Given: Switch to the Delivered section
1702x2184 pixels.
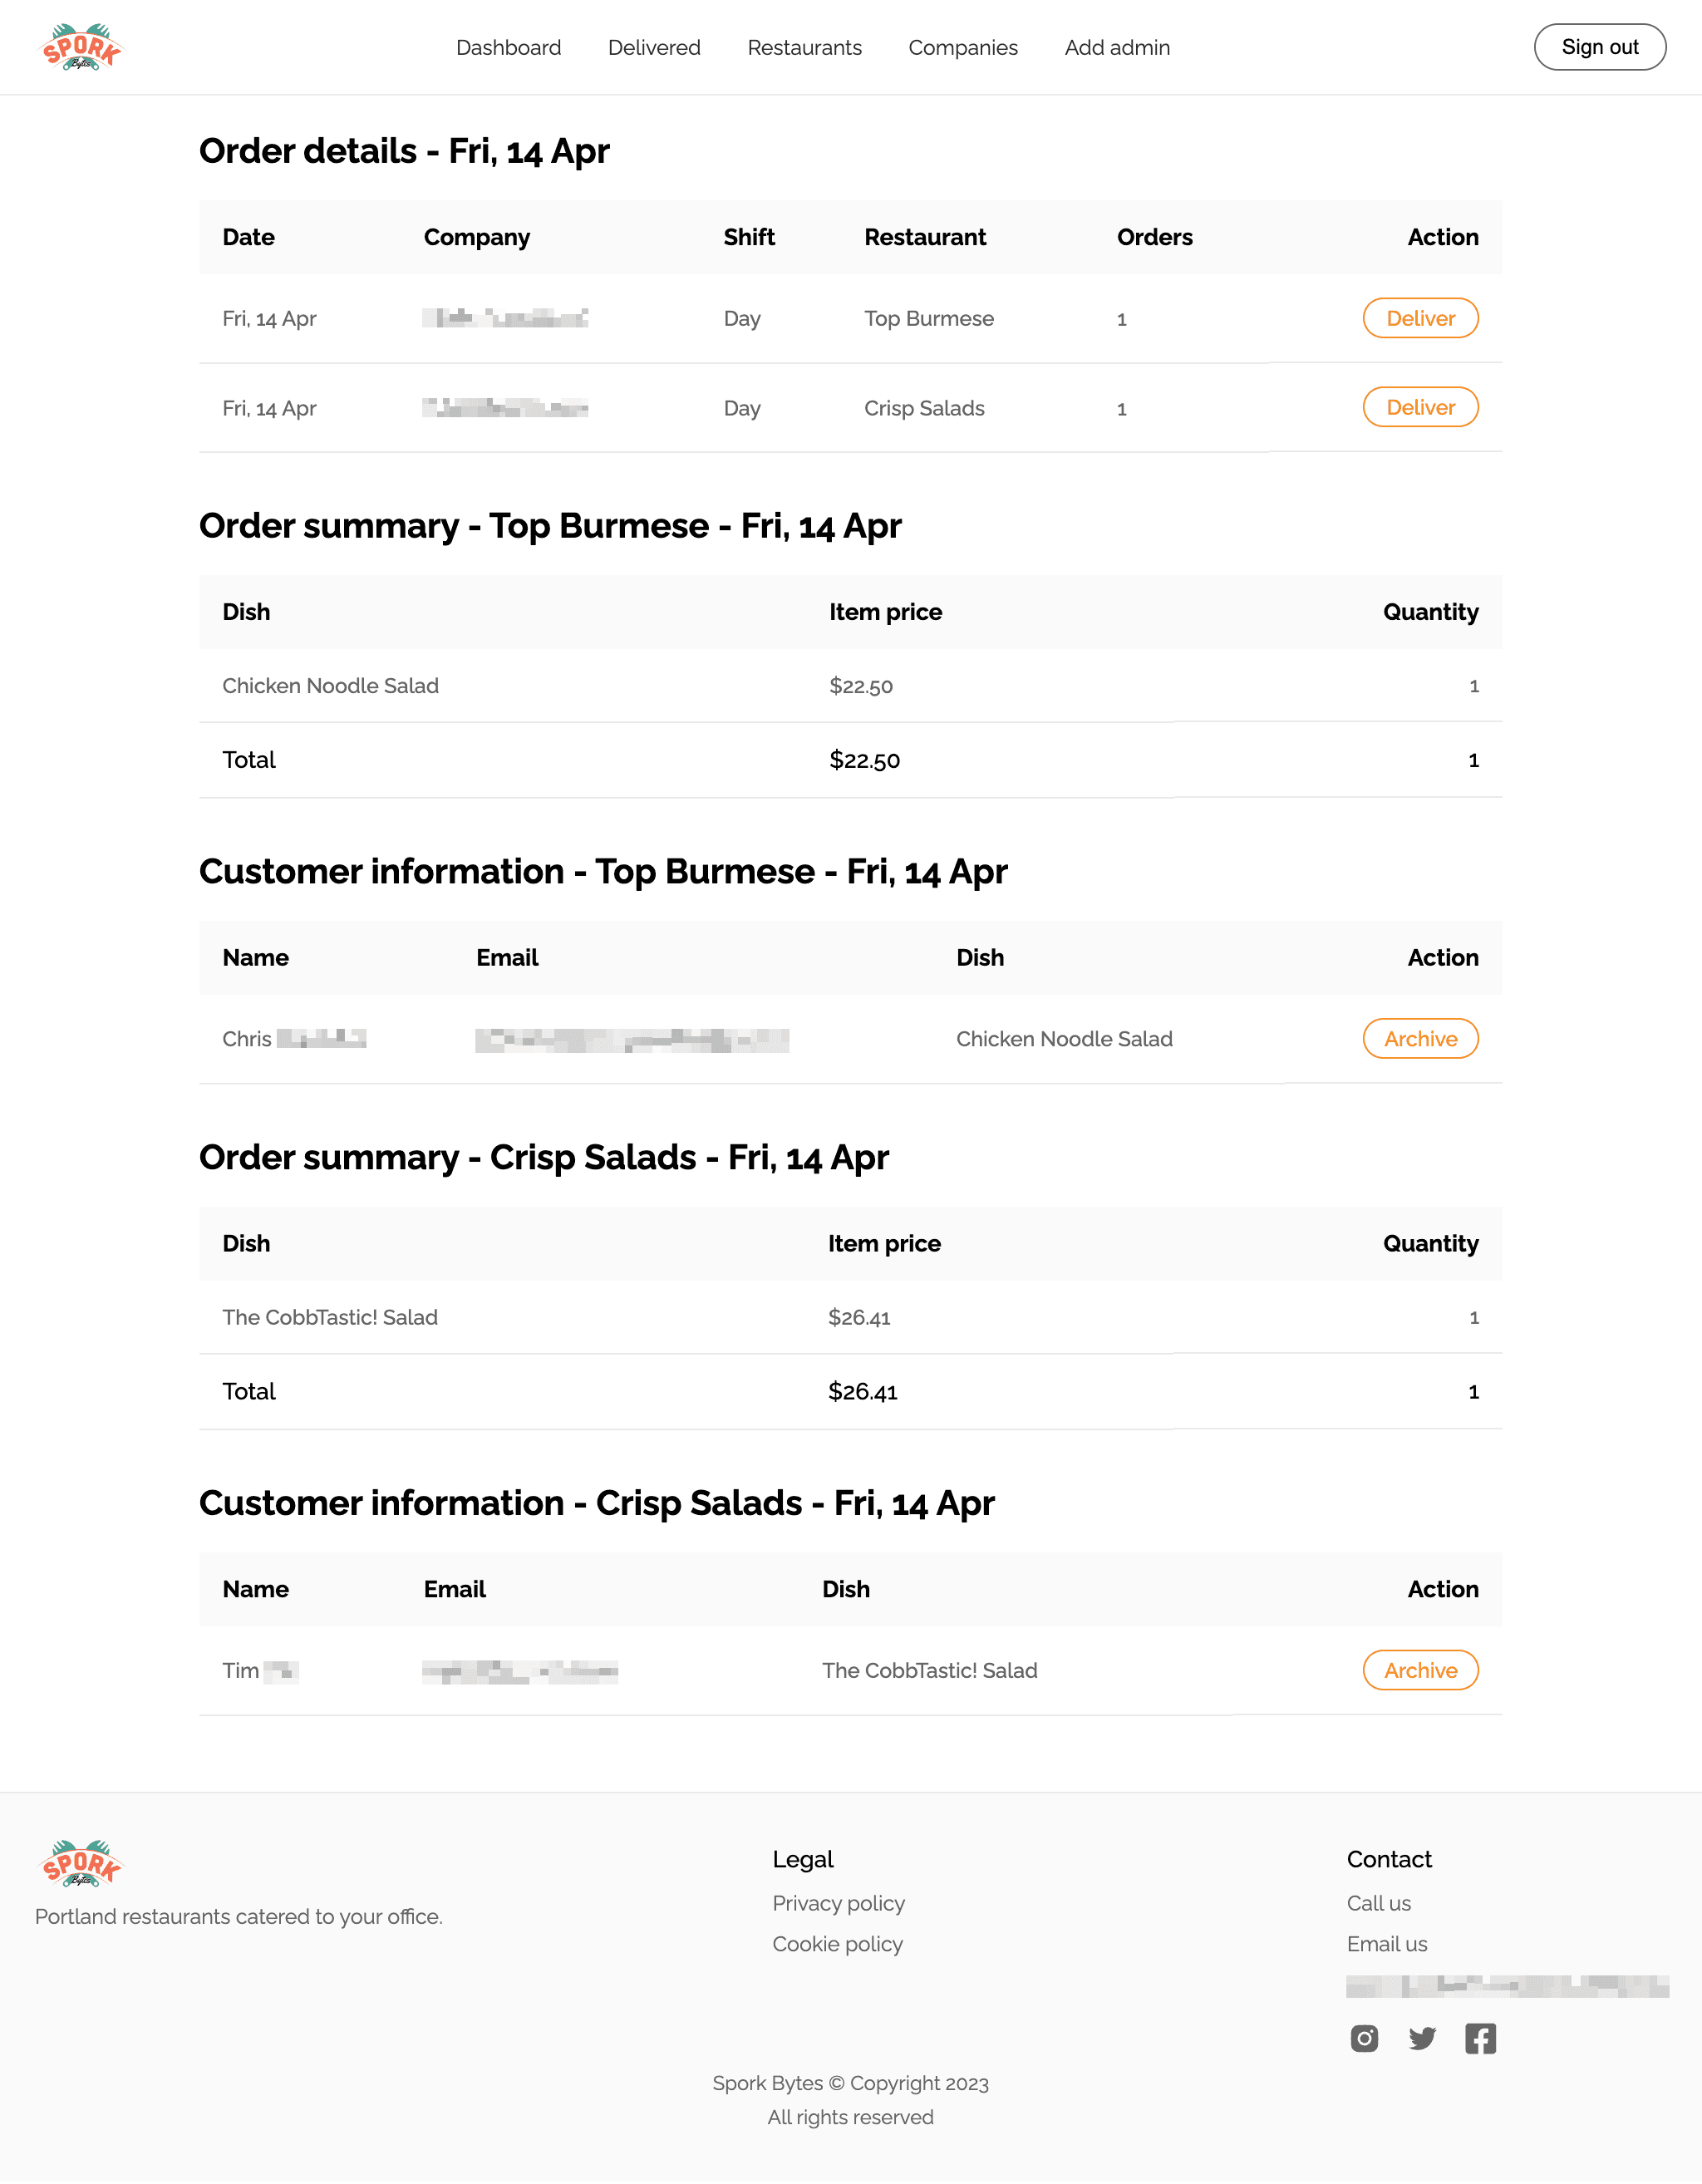Looking at the screenshot, I should 653,47.
